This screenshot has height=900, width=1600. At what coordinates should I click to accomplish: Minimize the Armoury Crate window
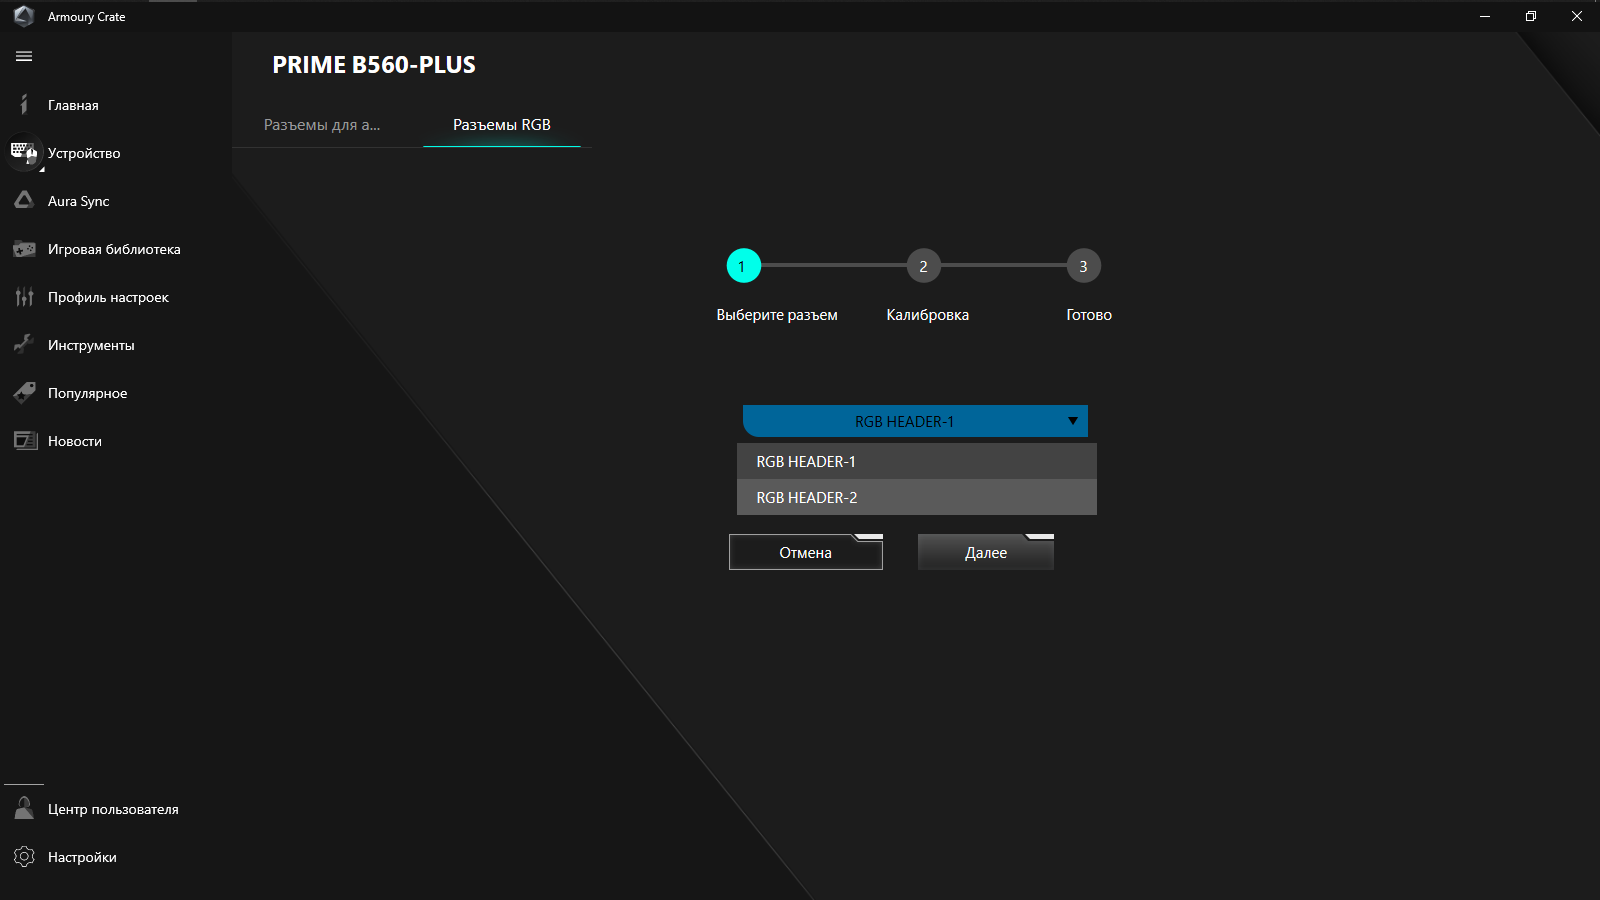1485,16
